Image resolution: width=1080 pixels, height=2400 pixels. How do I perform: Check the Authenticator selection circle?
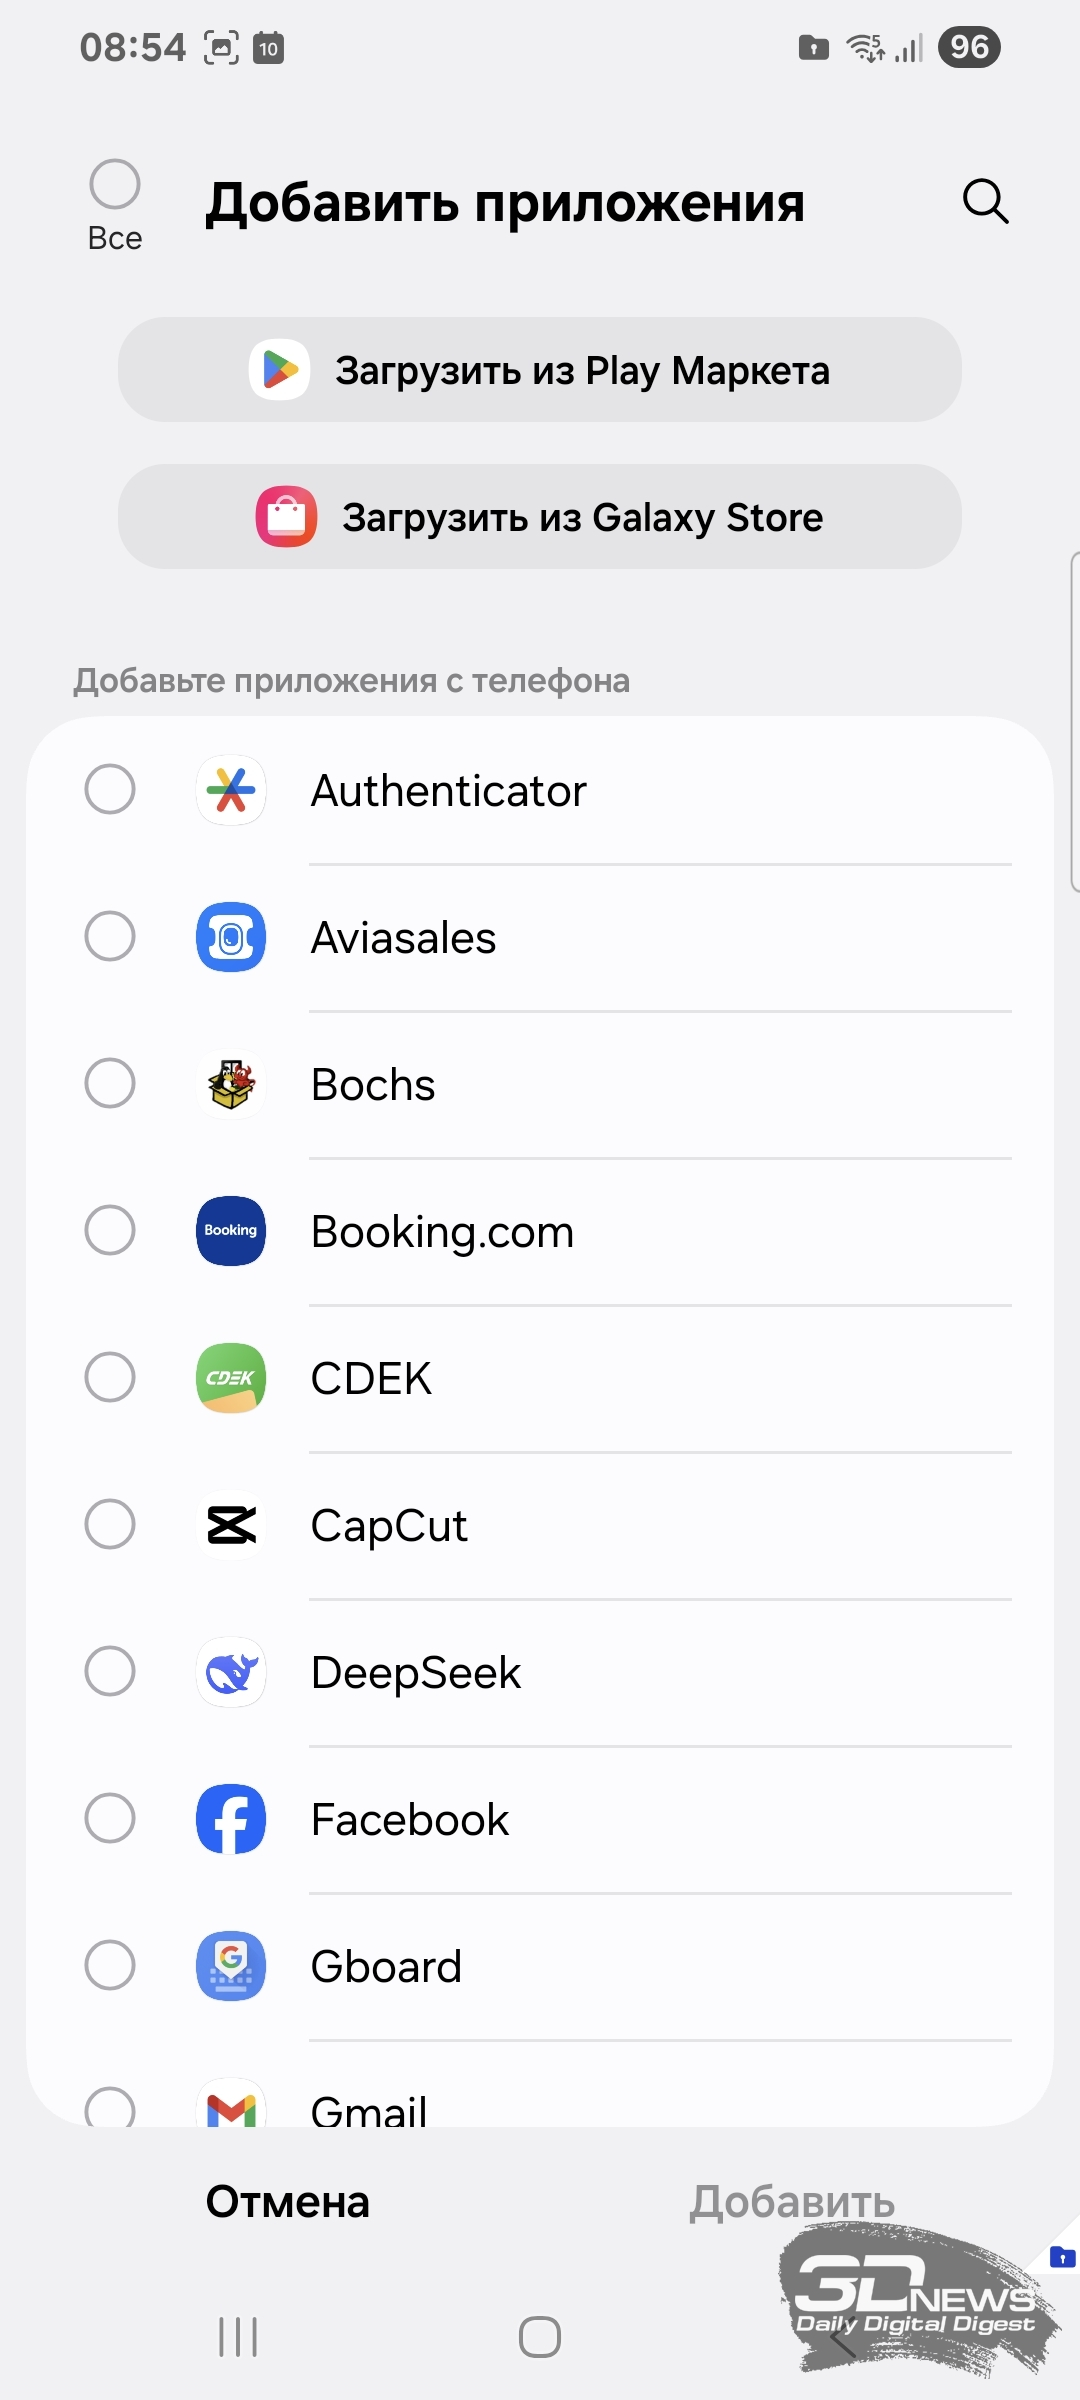tap(110, 790)
